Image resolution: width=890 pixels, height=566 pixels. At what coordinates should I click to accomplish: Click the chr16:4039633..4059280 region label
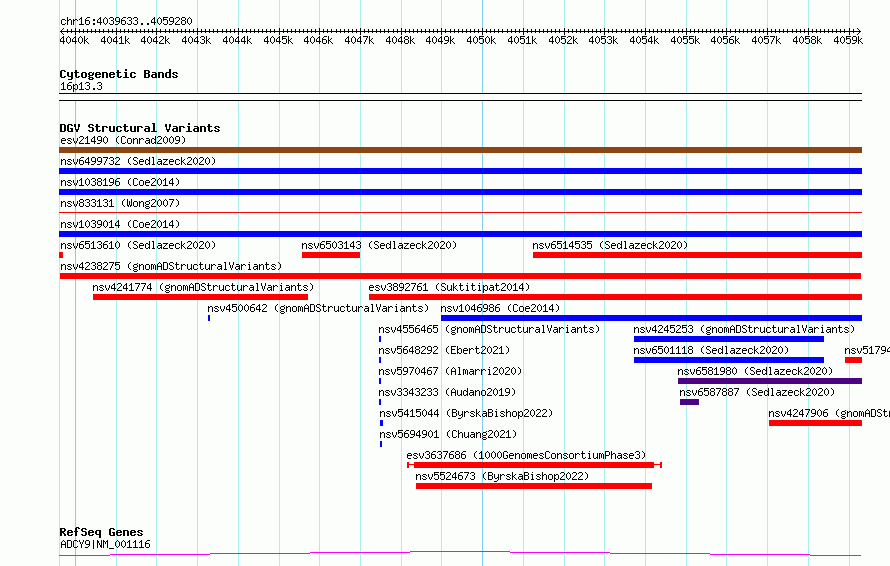pos(126,21)
